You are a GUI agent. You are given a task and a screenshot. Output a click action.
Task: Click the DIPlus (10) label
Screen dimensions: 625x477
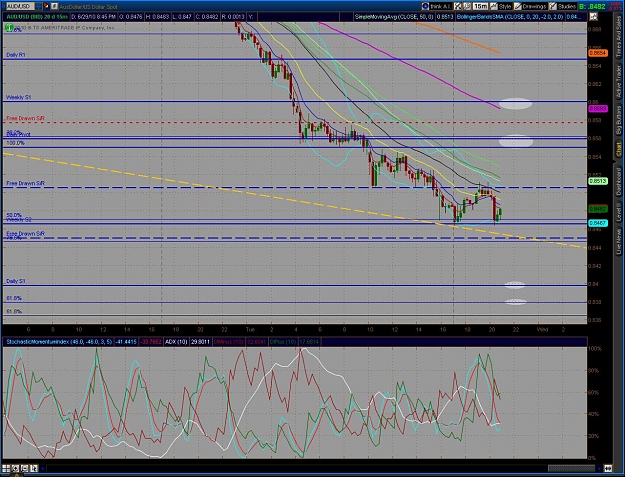tap(284, 342)
